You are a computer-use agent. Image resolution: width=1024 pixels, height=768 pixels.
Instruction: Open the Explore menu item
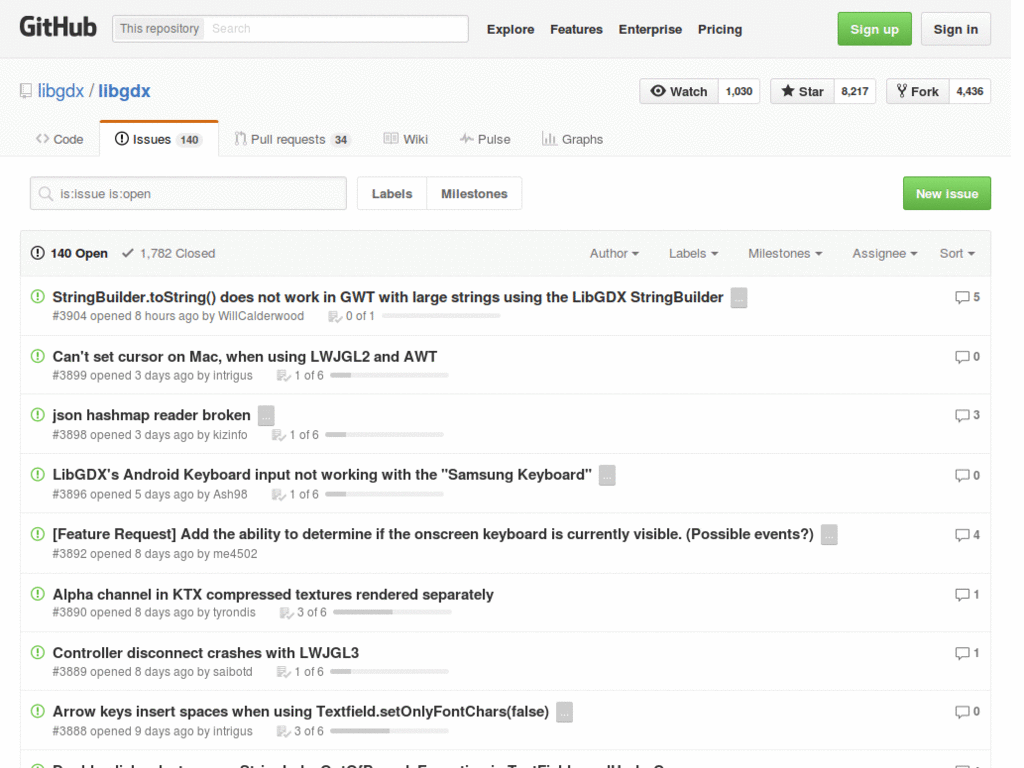coord(510,29)
